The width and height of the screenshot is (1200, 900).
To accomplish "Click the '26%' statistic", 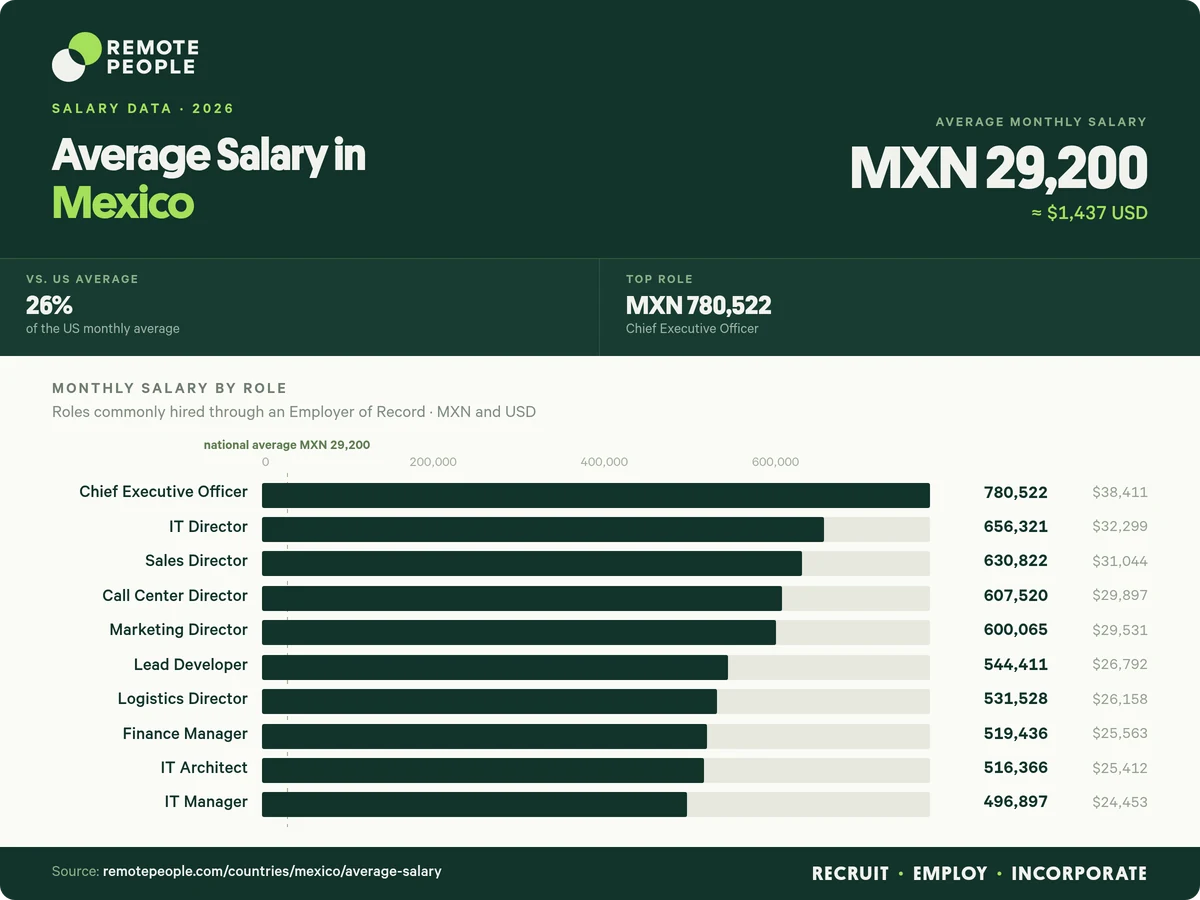I will pos(49,305).
